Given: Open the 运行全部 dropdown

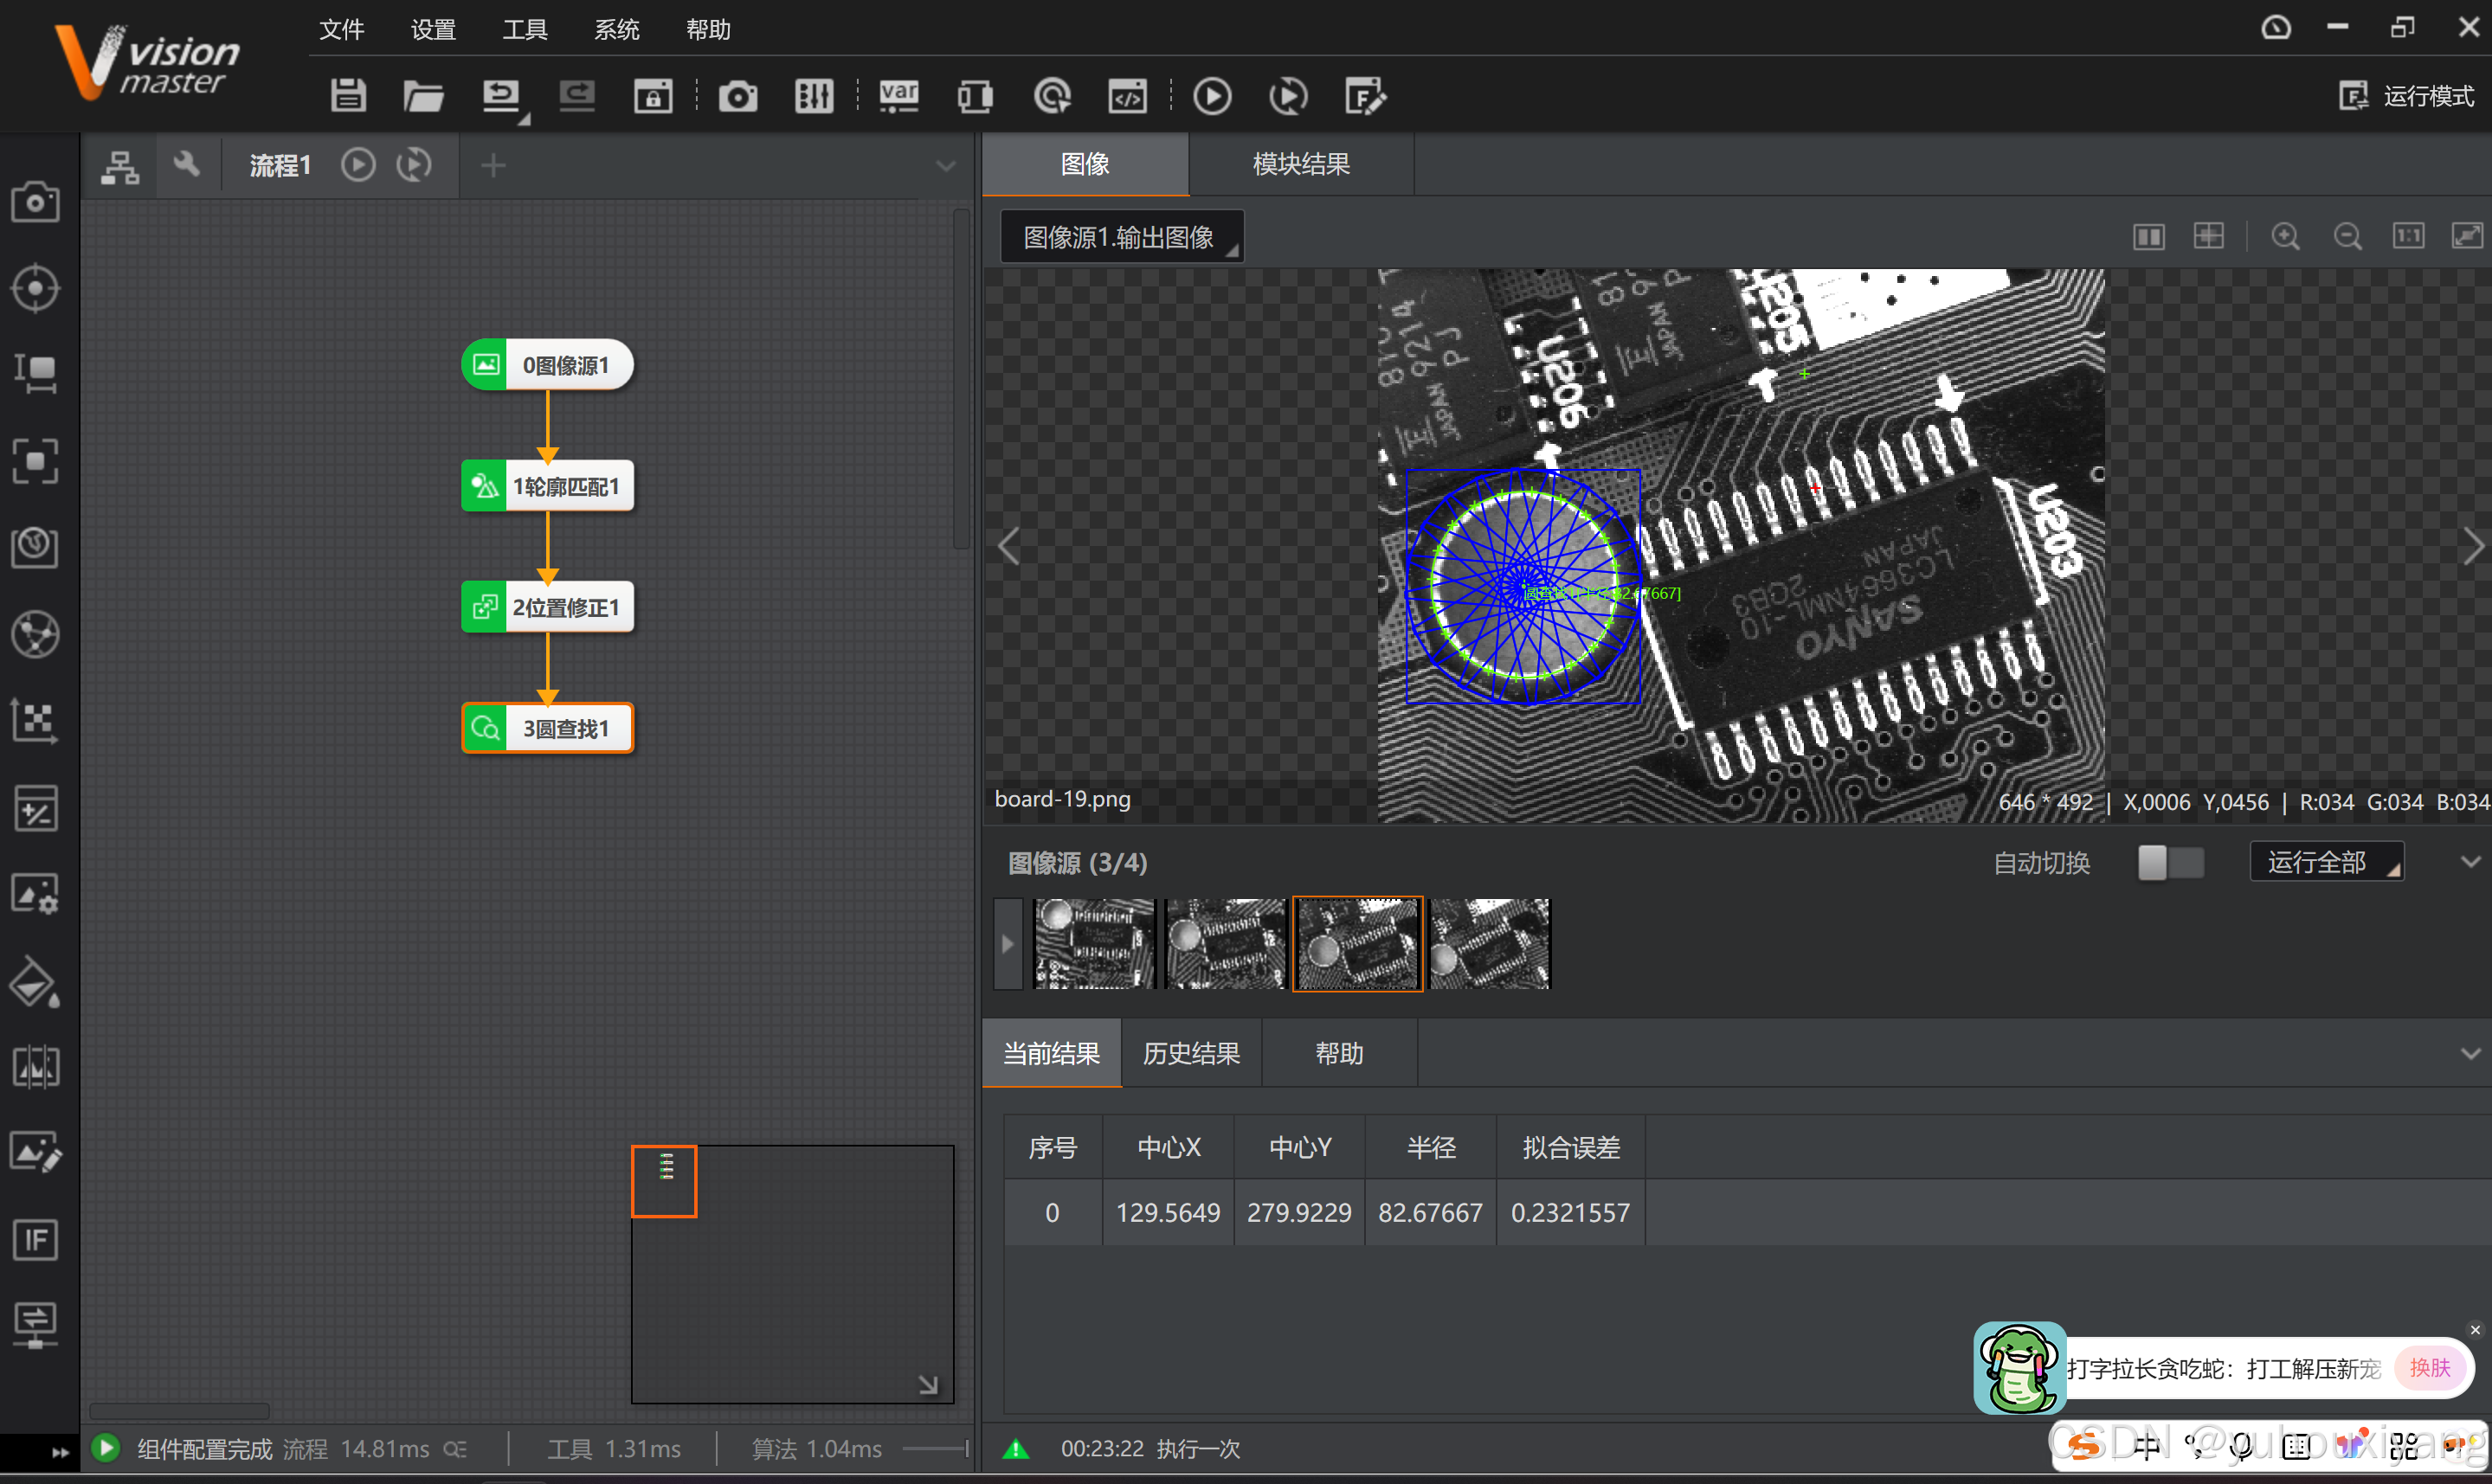Looking at the screenshot, I should [x=2326, y=862].
